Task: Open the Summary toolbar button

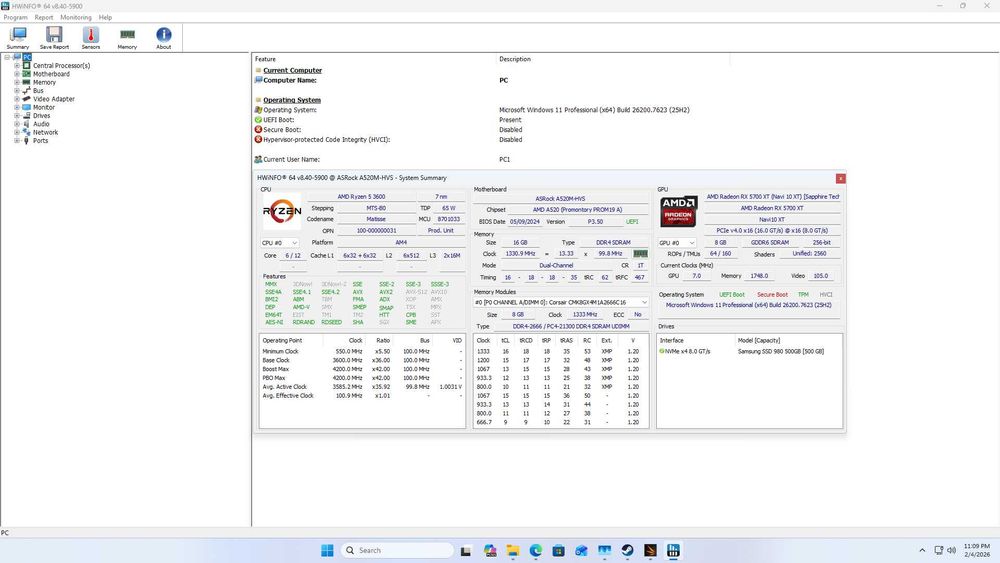Action: point(18,38)
